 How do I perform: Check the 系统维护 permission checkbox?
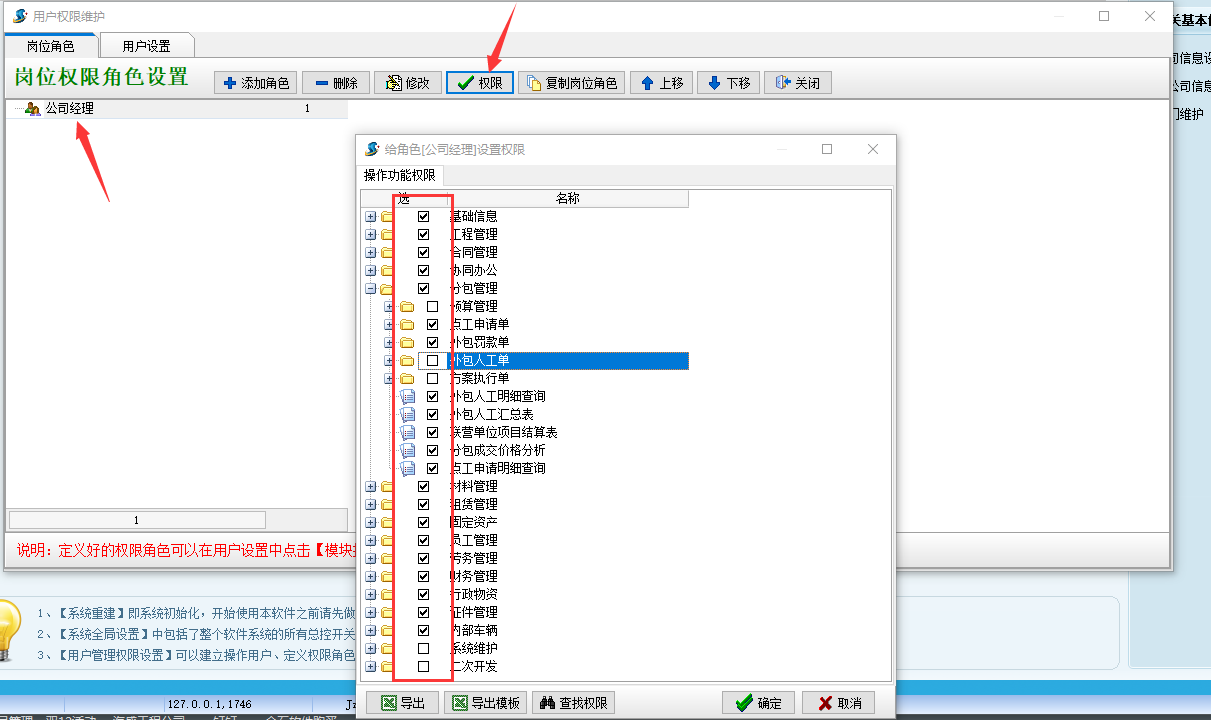[x=423, y=648]
